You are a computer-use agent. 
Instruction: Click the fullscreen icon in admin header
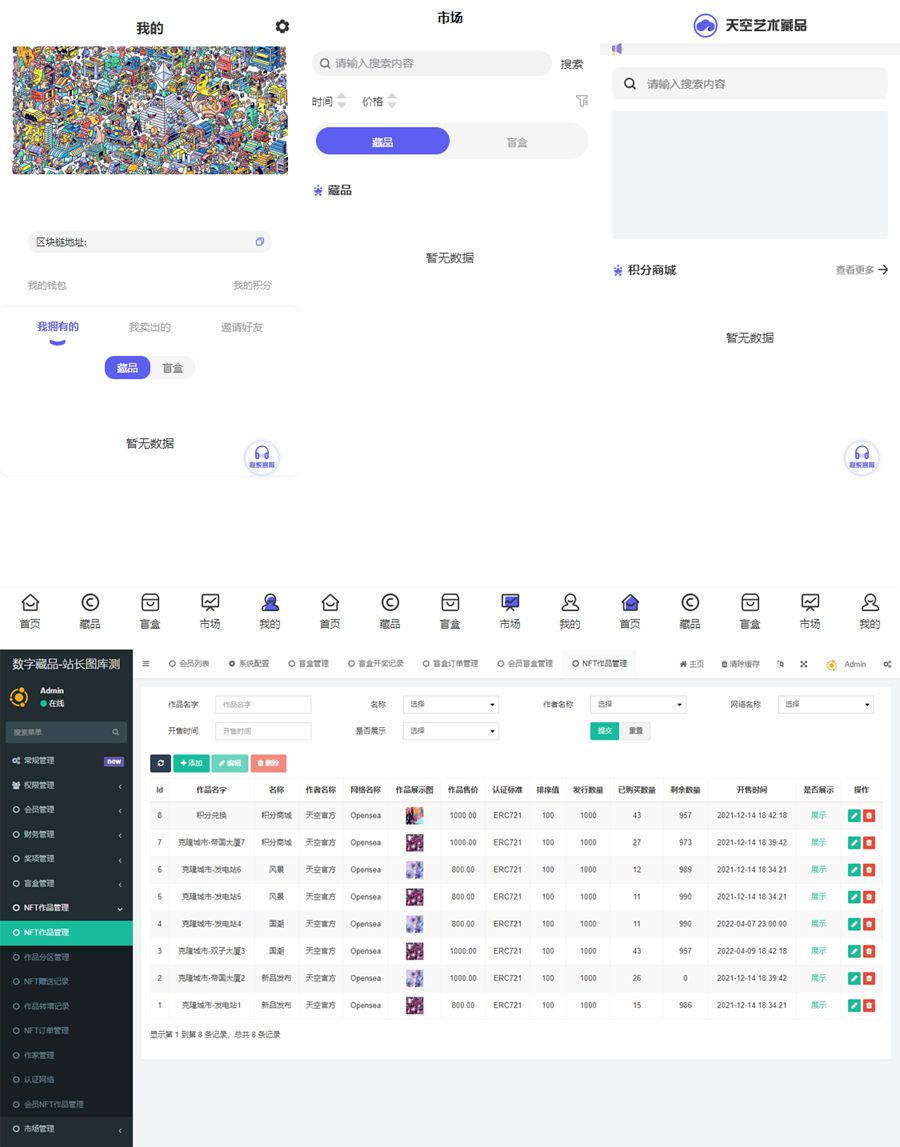[804, 664]
